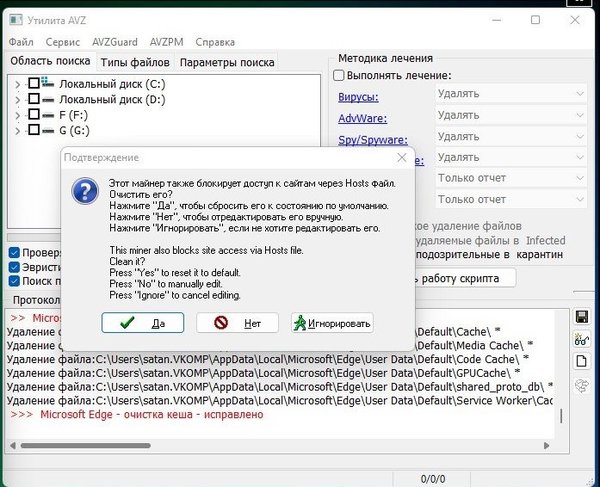Image resolution: width=600 pixels, height=487 pixels.
Task: Open the Сервис menu
Action: coord(63,42)
